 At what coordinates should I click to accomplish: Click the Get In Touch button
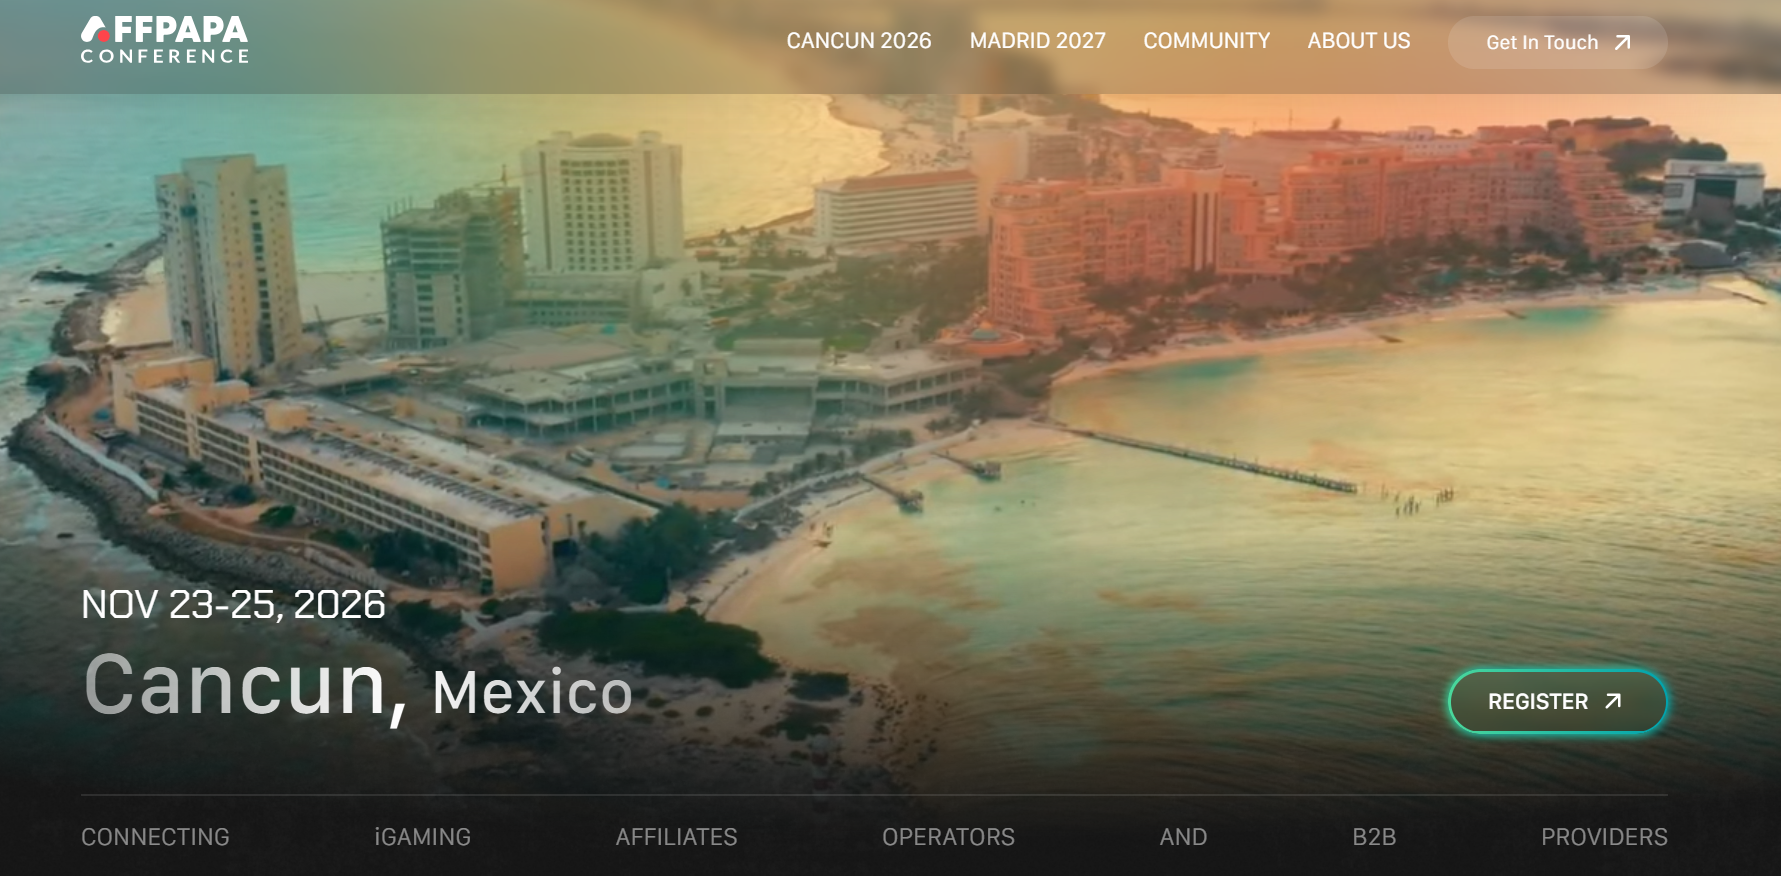click(x=1557, y=43)
